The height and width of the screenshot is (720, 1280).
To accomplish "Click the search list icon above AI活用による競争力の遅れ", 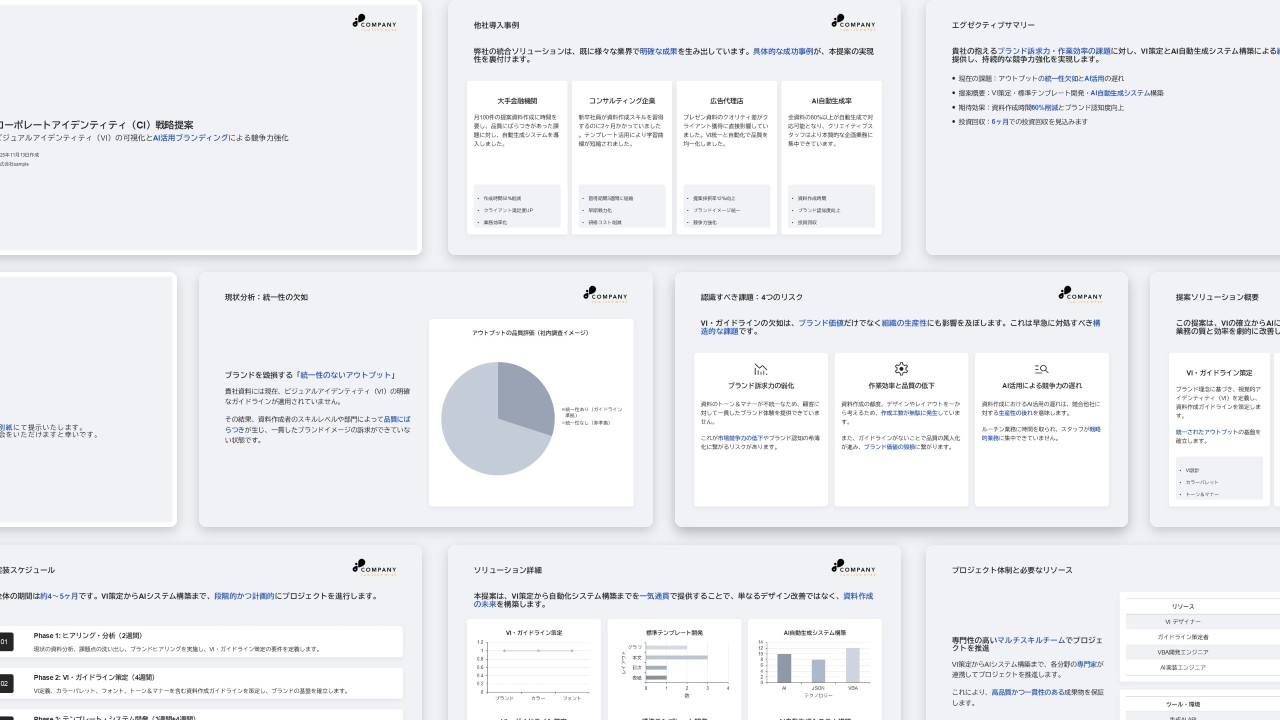I will pyautogui.click(x=1041, y=369).
